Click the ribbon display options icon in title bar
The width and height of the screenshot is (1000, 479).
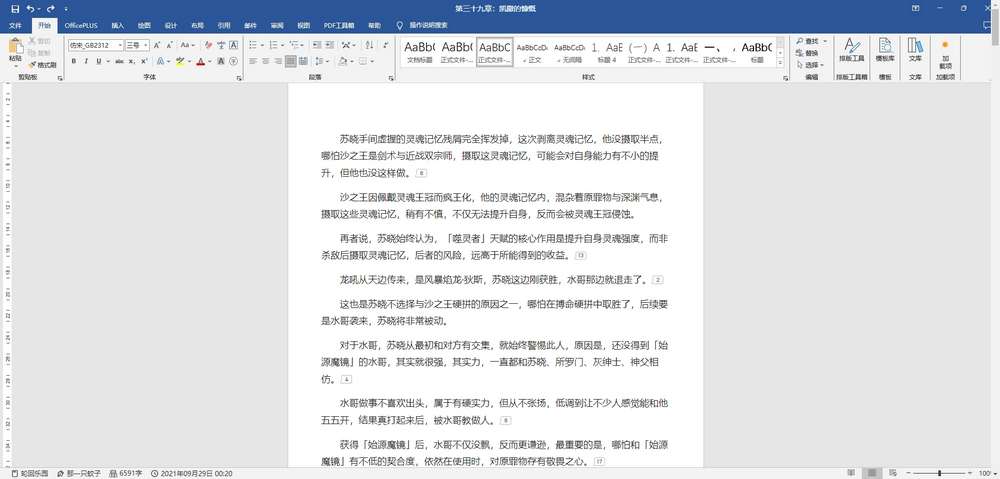pos(916,9)
